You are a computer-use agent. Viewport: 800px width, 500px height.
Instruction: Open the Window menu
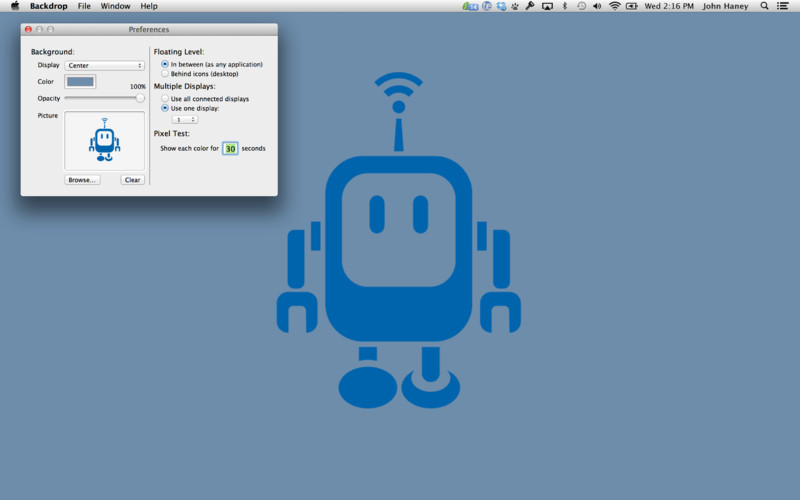(x=115, y=6)
